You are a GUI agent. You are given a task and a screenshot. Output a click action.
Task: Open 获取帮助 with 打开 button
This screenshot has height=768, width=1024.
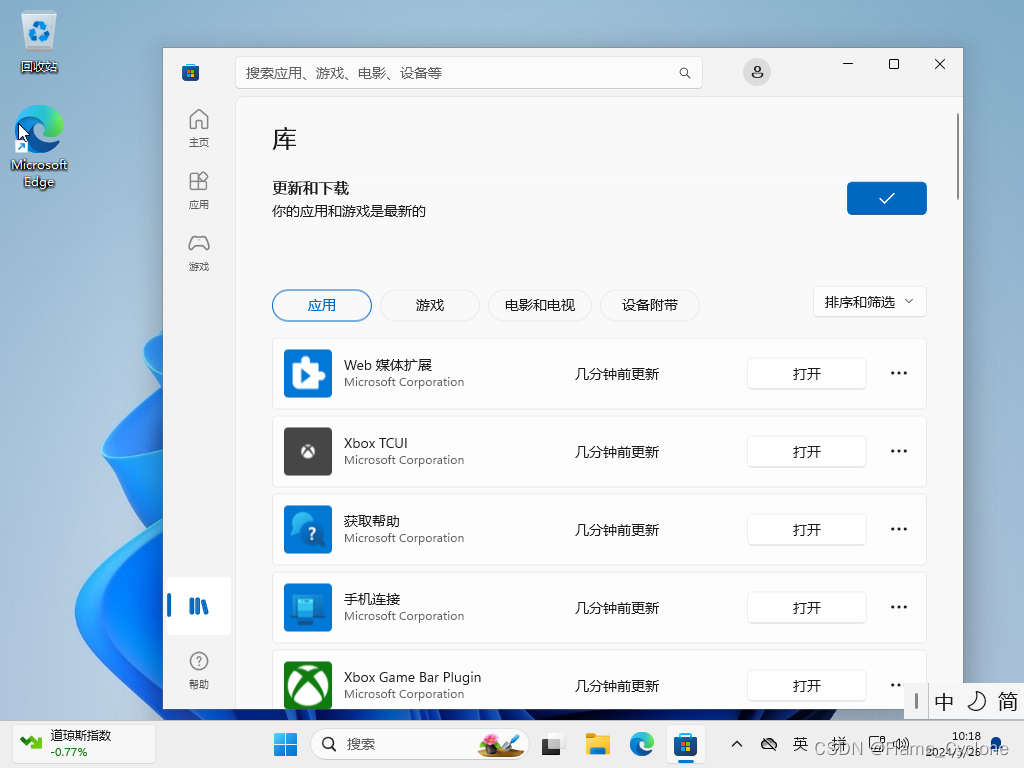point(807,530)
